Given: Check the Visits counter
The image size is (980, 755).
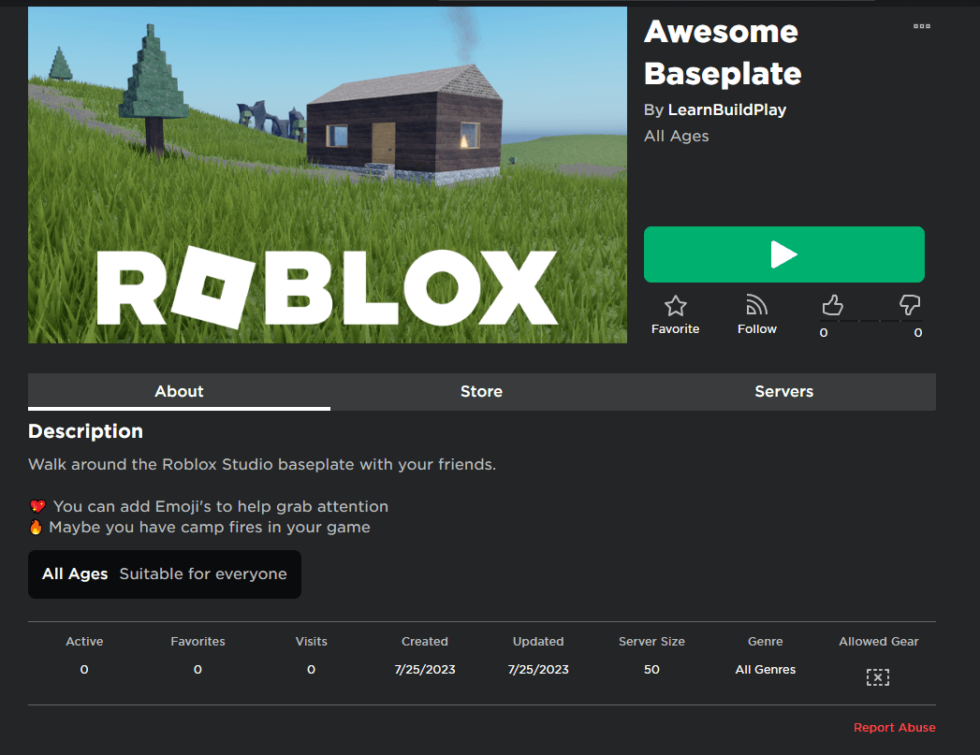Looking at the screenshot, I should click(x=311, y=655).
